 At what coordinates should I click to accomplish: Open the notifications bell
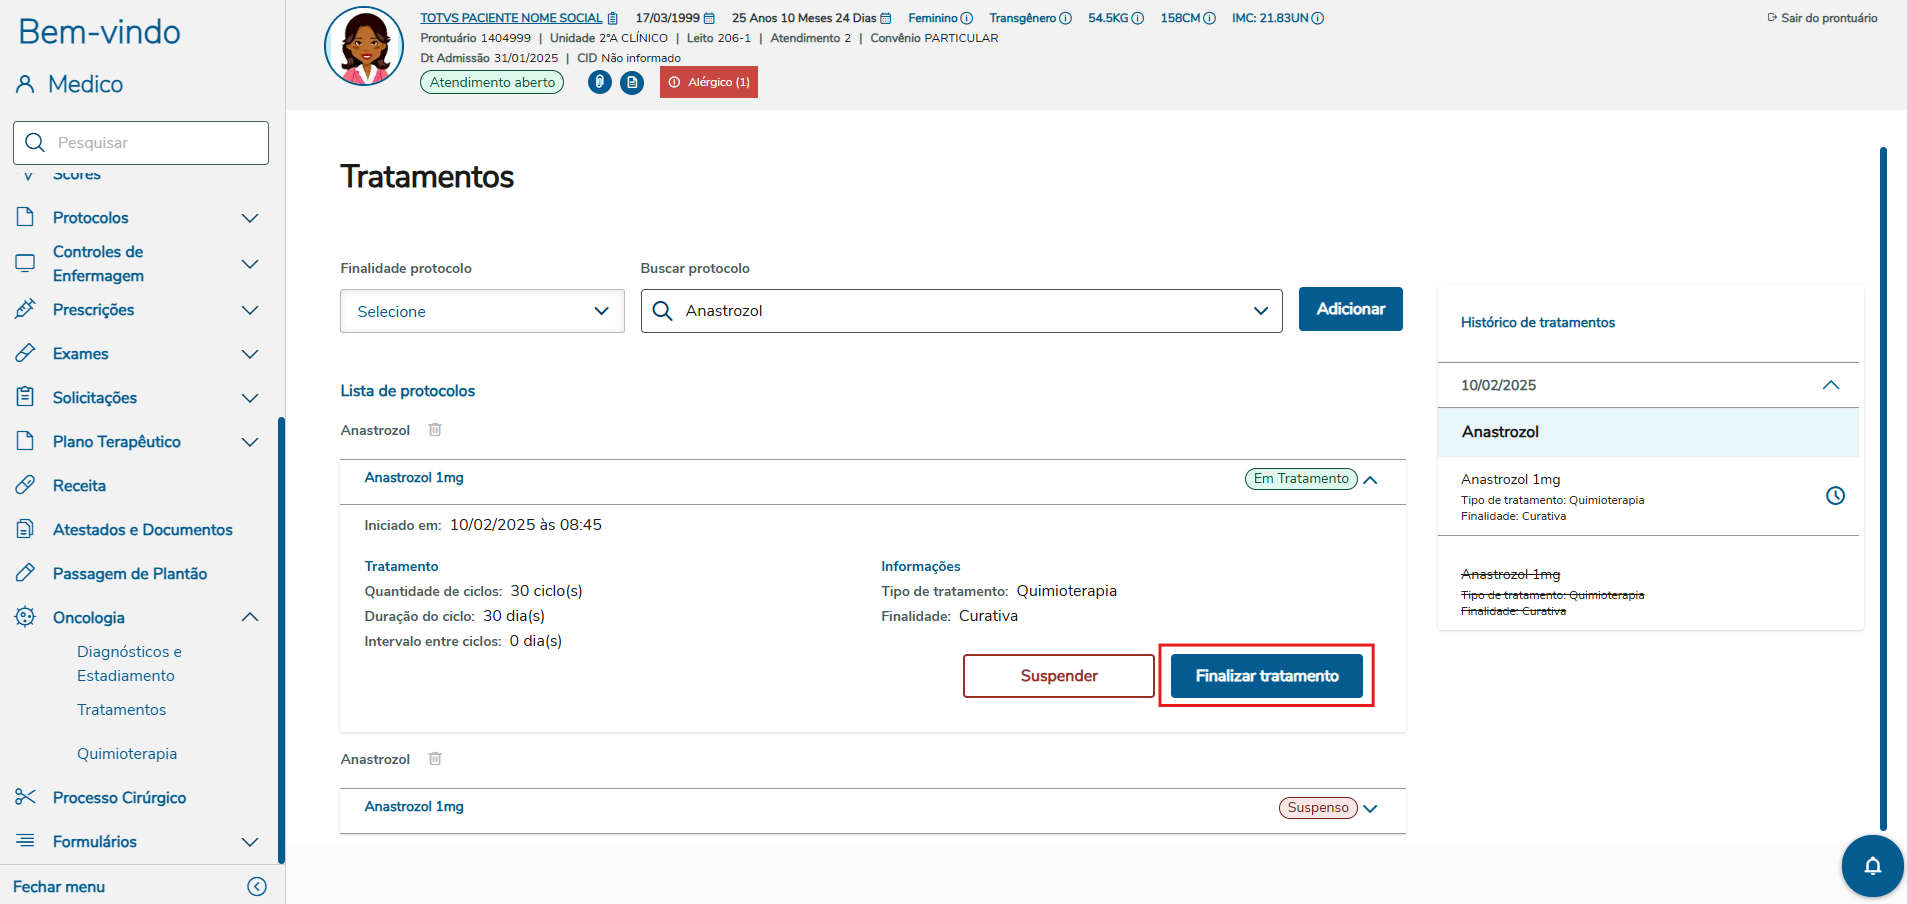pos(1872,866)
